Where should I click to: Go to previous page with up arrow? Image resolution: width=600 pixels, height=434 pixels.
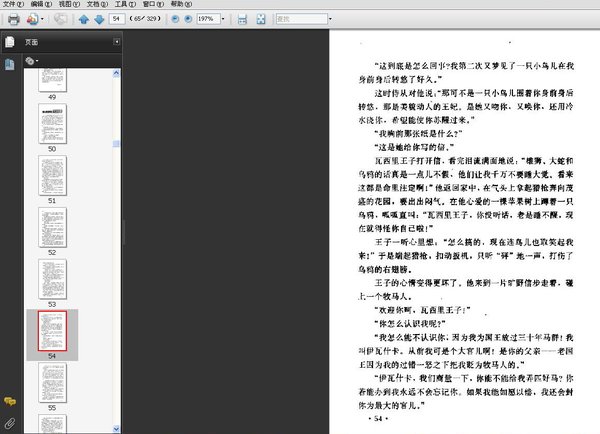click(x=84, y=19)
